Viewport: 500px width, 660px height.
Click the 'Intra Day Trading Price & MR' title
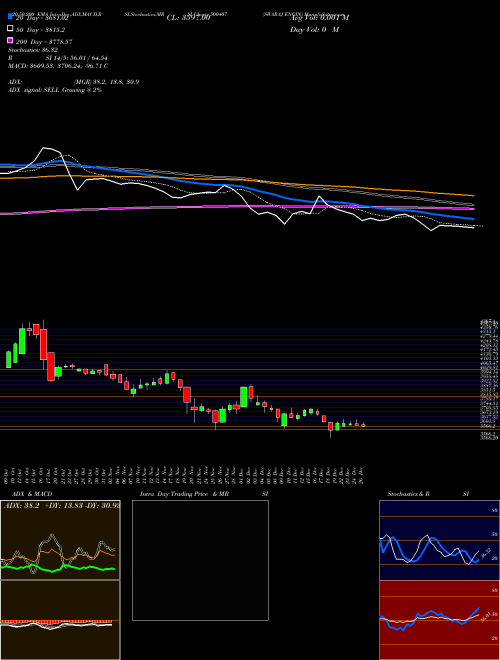[184, 494]
